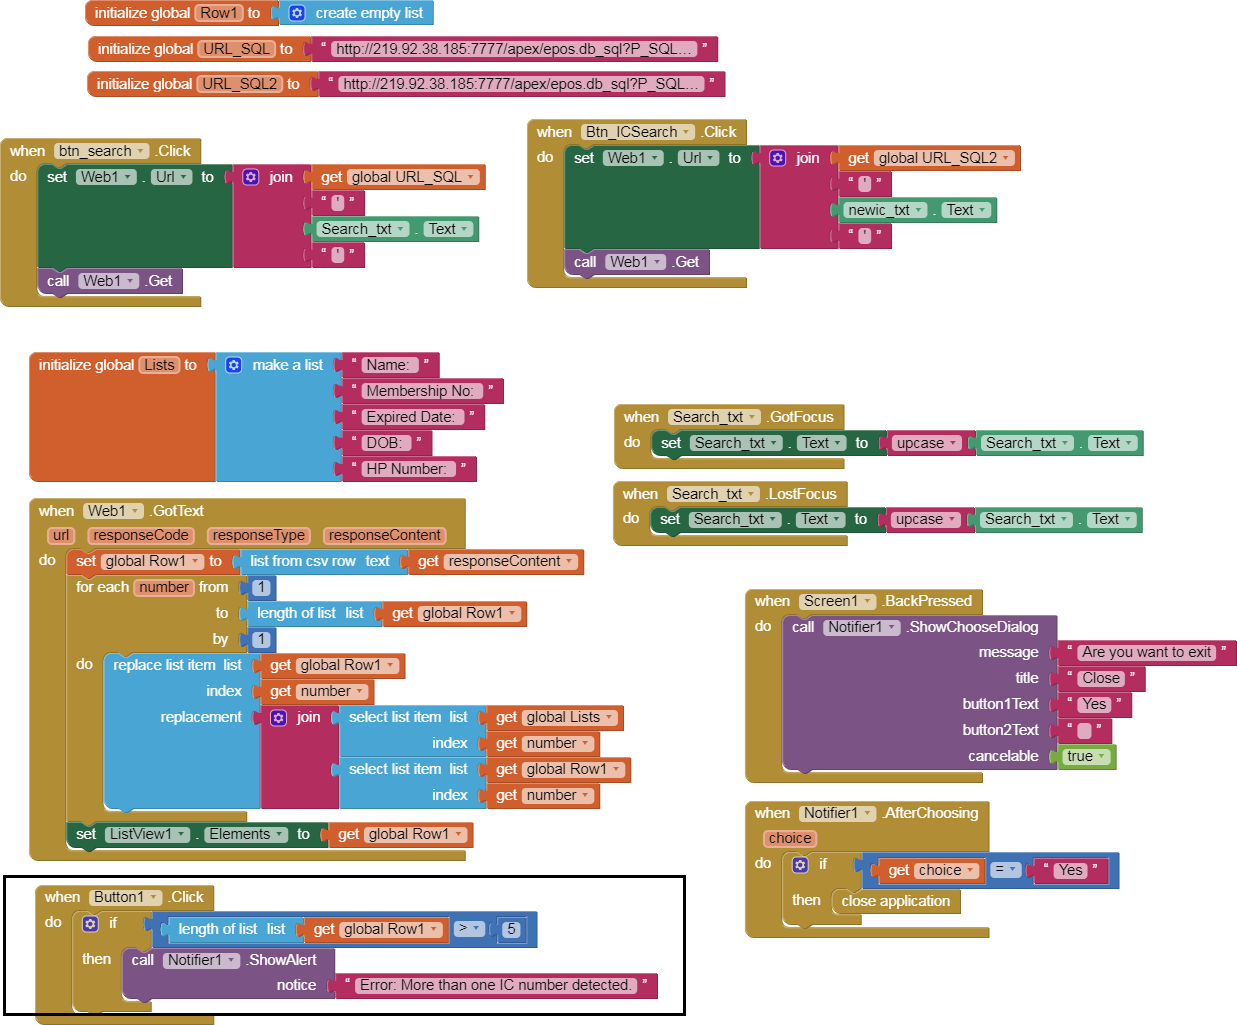The height and width of the screenshot is (1025, 1237).
Task: Click the responseContent parameter in Web1.GotText
Action: tap(384, 535)
